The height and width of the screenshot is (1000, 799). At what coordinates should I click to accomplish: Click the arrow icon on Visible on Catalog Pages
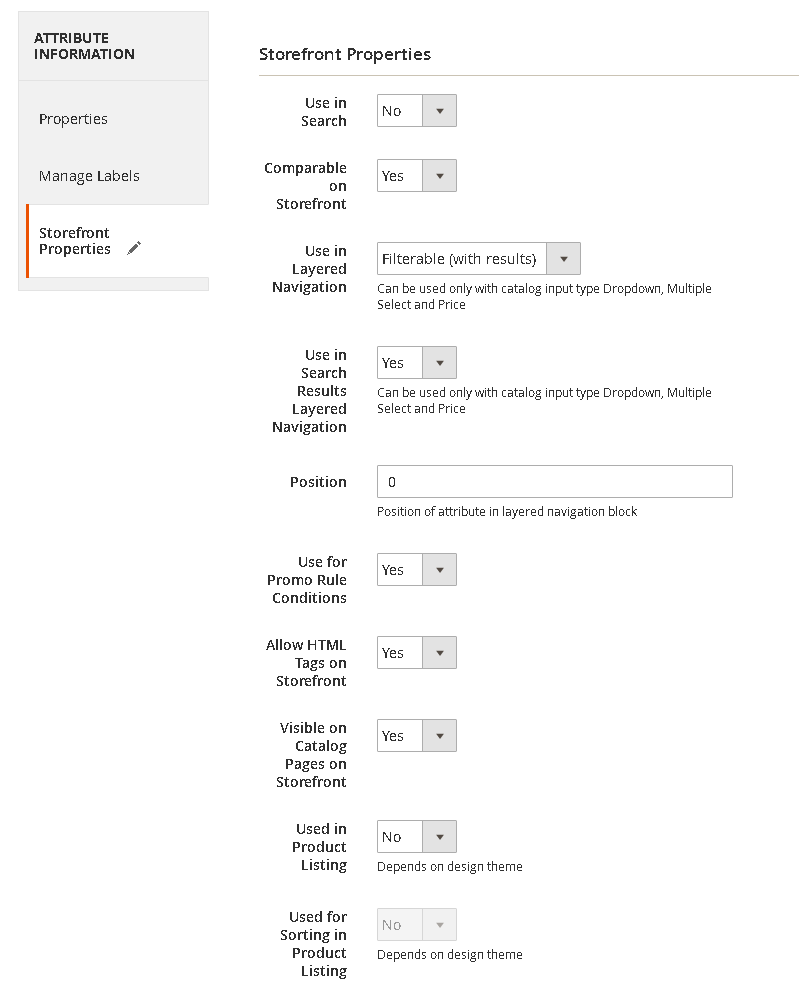442,735
